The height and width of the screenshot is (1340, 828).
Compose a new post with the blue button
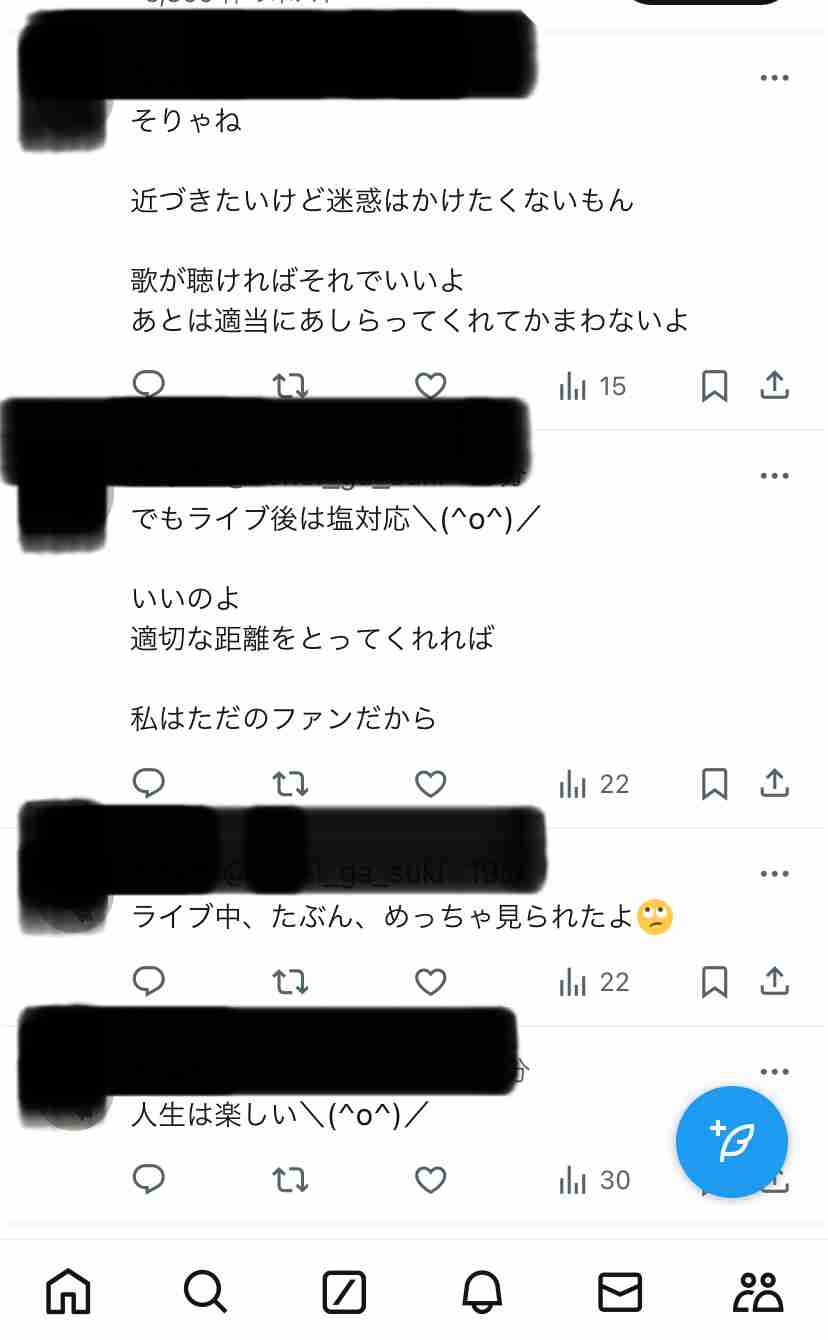pos(732,1142)
